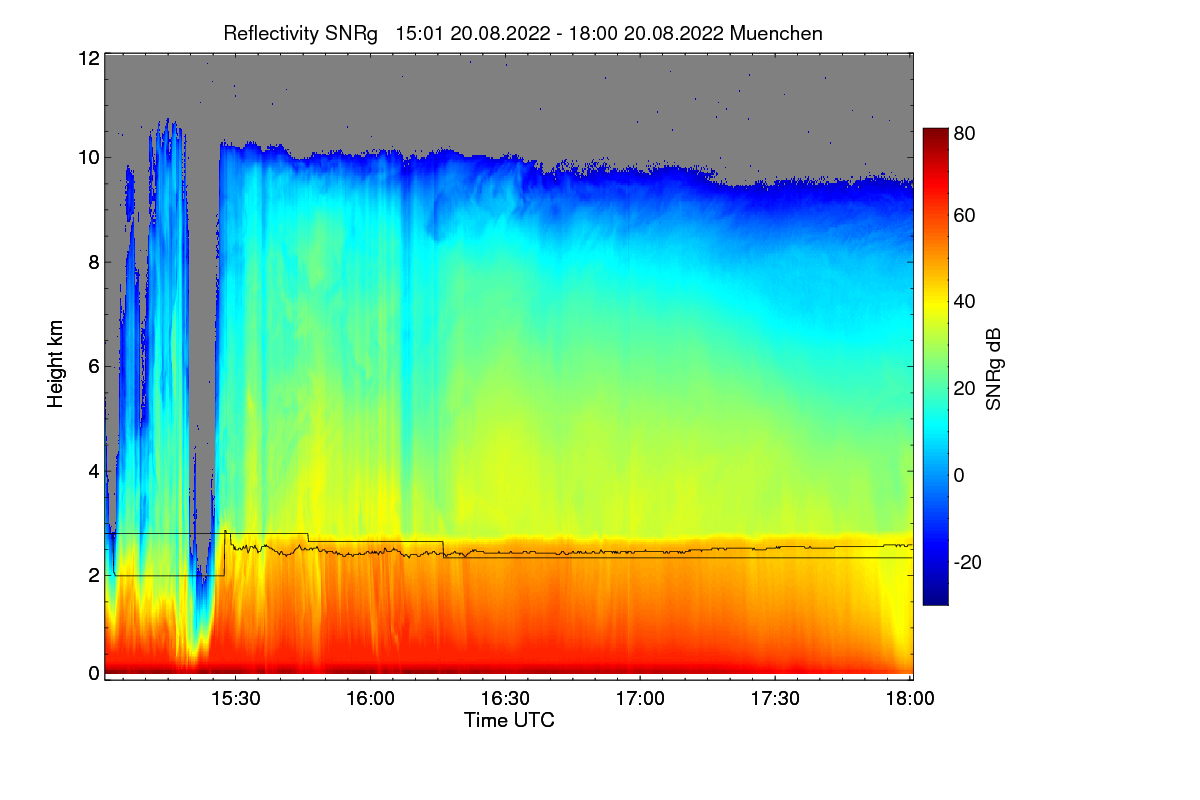Click the plot title 'Reflectivity SNRg ... Muenchen'
This screenshot has height=800, width=1200.
[523, 33]
